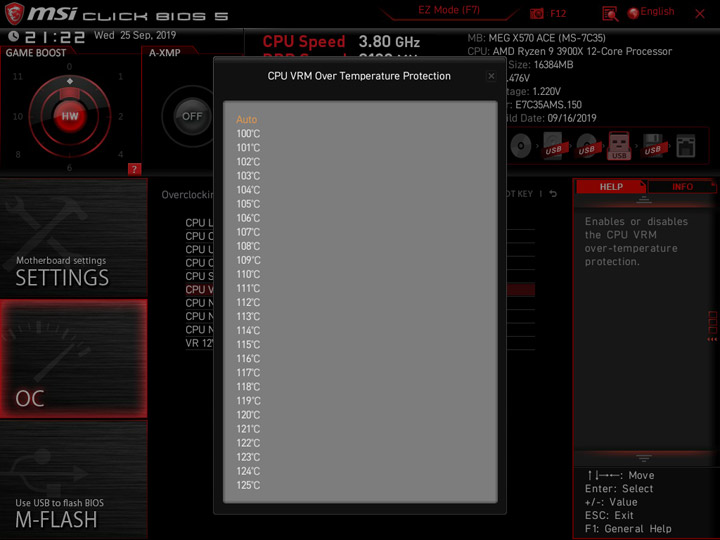Select 124°C protection value
The height and width of the screenshot is (540, 720).
click(x=248, y=472)
